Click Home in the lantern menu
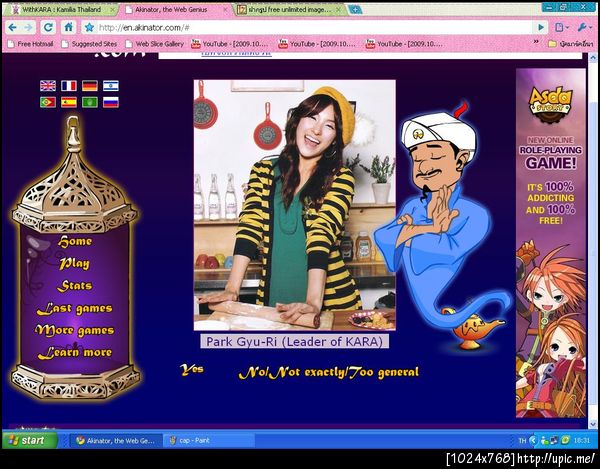 (x=75, y=241)
